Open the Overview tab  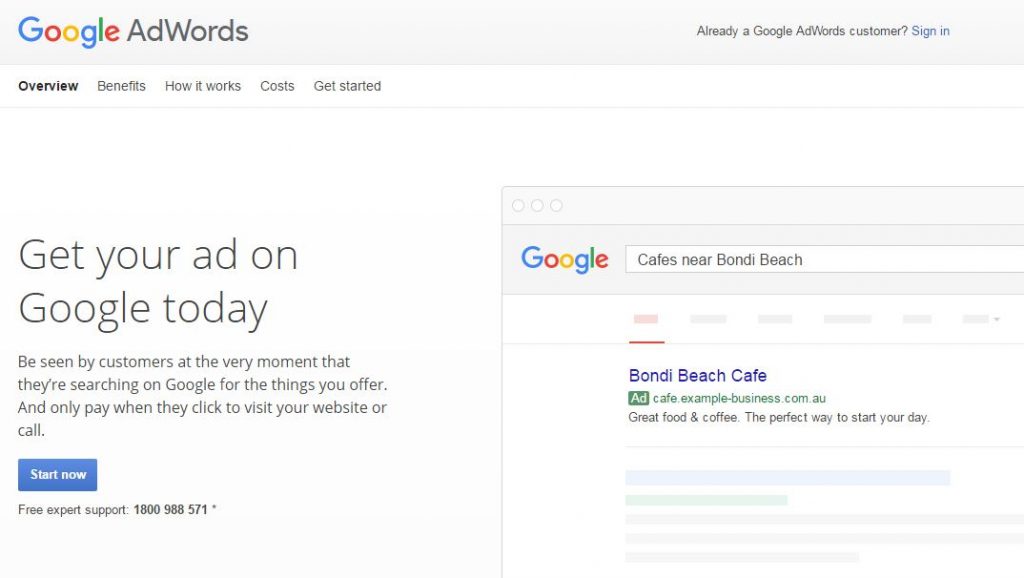coord(48,86)
